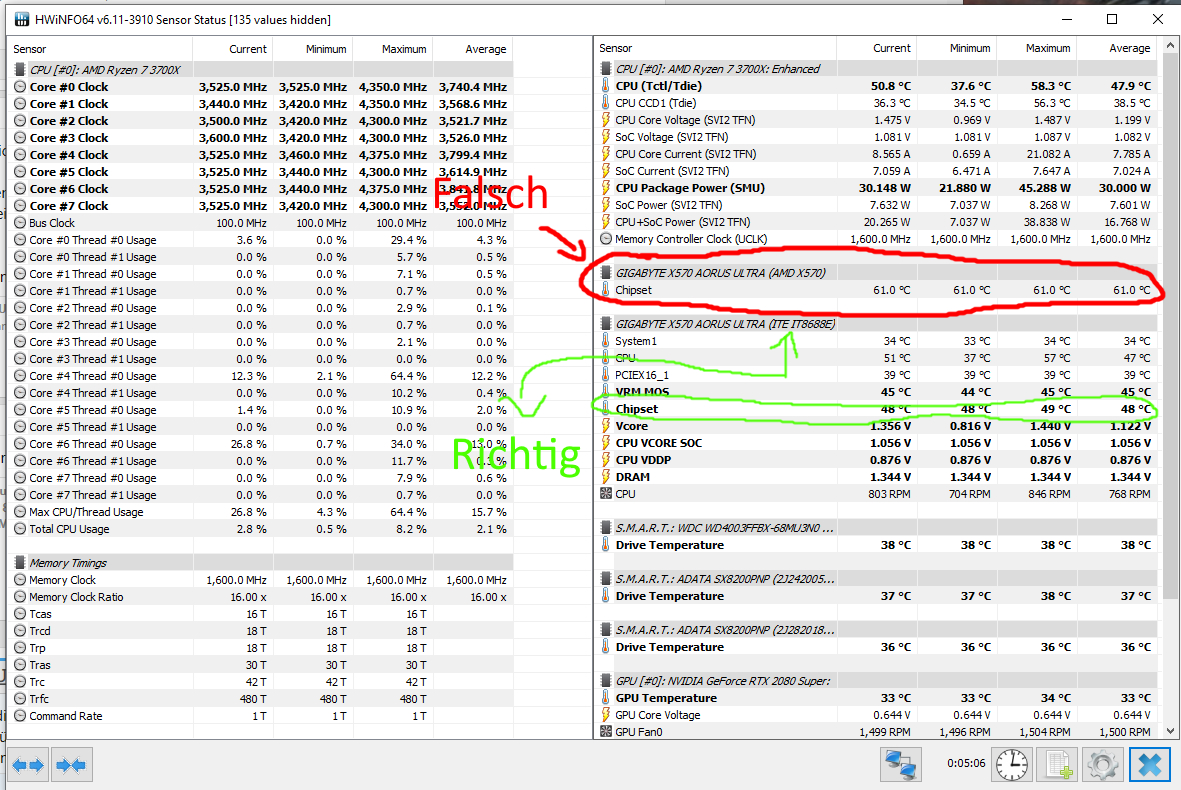This screenshot has width=1181, height=790.
Task: Select the Tras timing row
Action: (261, 665)
